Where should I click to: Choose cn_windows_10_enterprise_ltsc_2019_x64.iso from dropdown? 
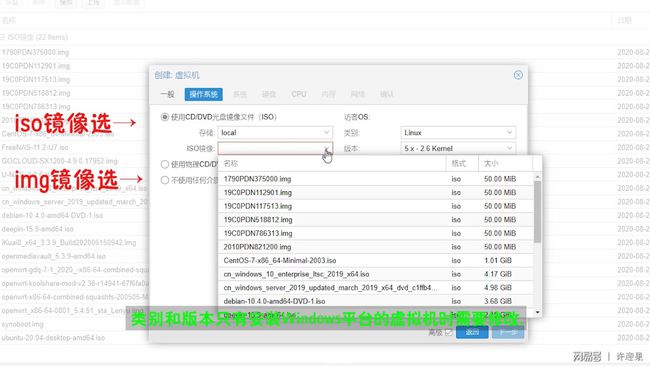(x=376, y=274)
